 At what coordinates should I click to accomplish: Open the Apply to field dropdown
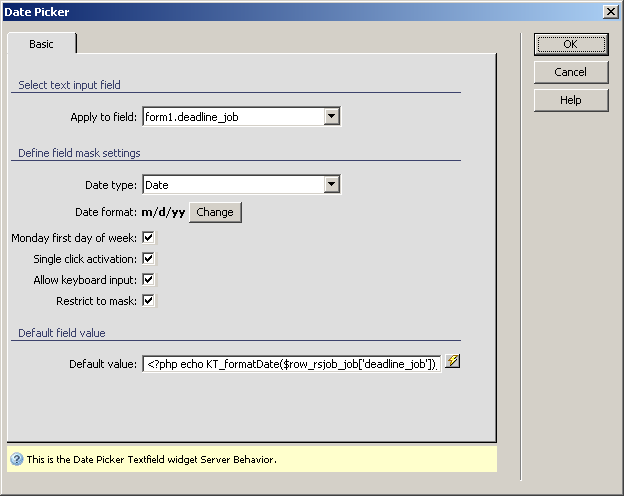(332, 117)
